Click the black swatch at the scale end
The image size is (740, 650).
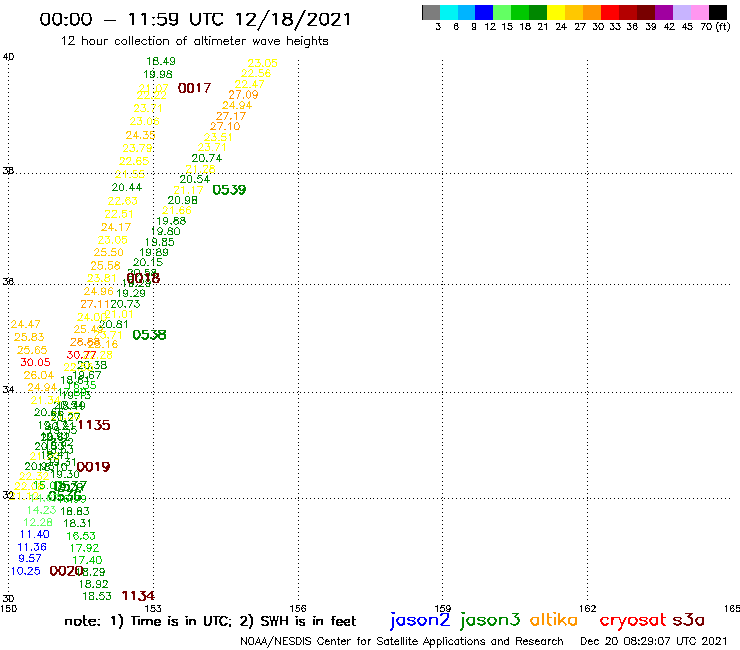point(718,13)
